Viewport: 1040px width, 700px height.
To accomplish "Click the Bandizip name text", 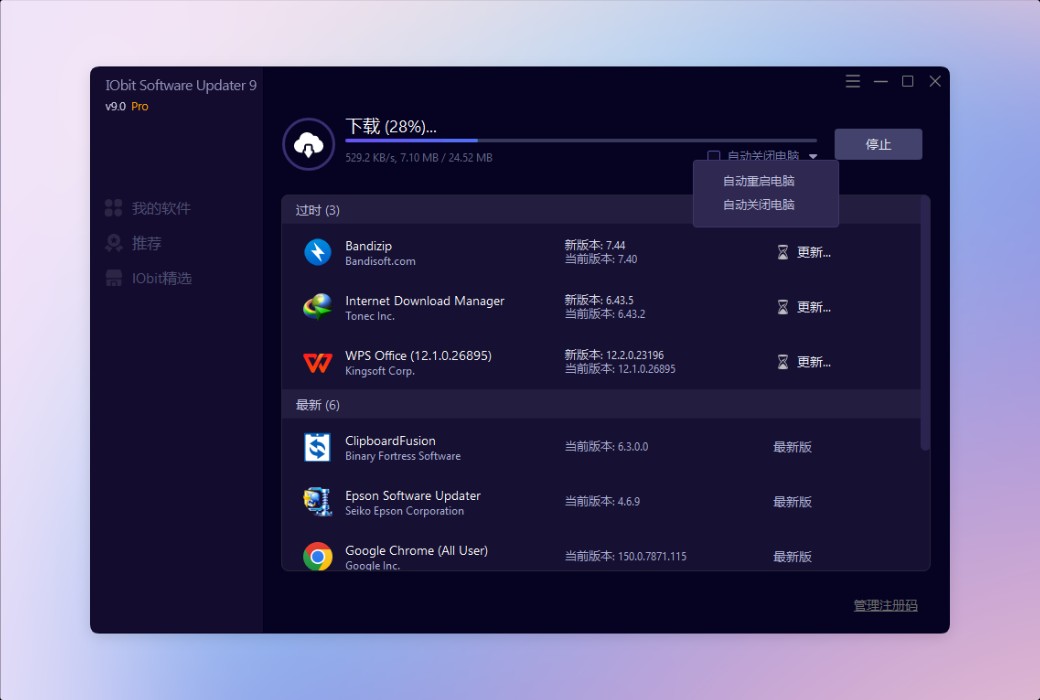I will pos(368,245).
